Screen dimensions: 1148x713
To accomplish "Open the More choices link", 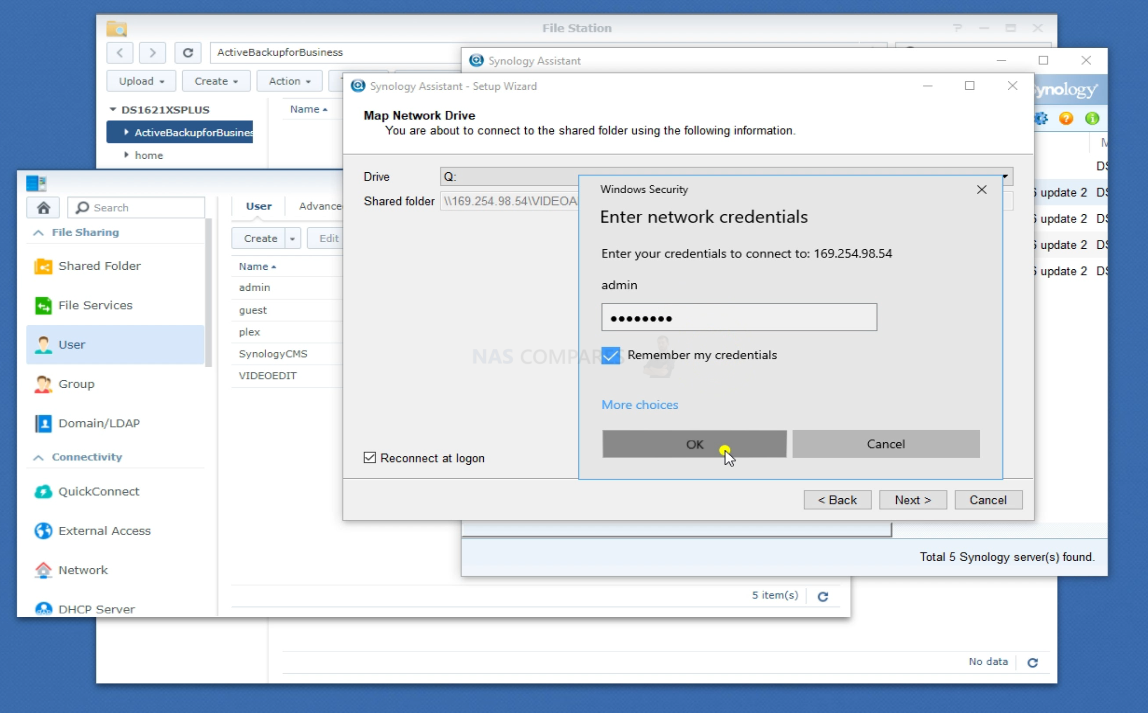I will [x=640, y=405].
